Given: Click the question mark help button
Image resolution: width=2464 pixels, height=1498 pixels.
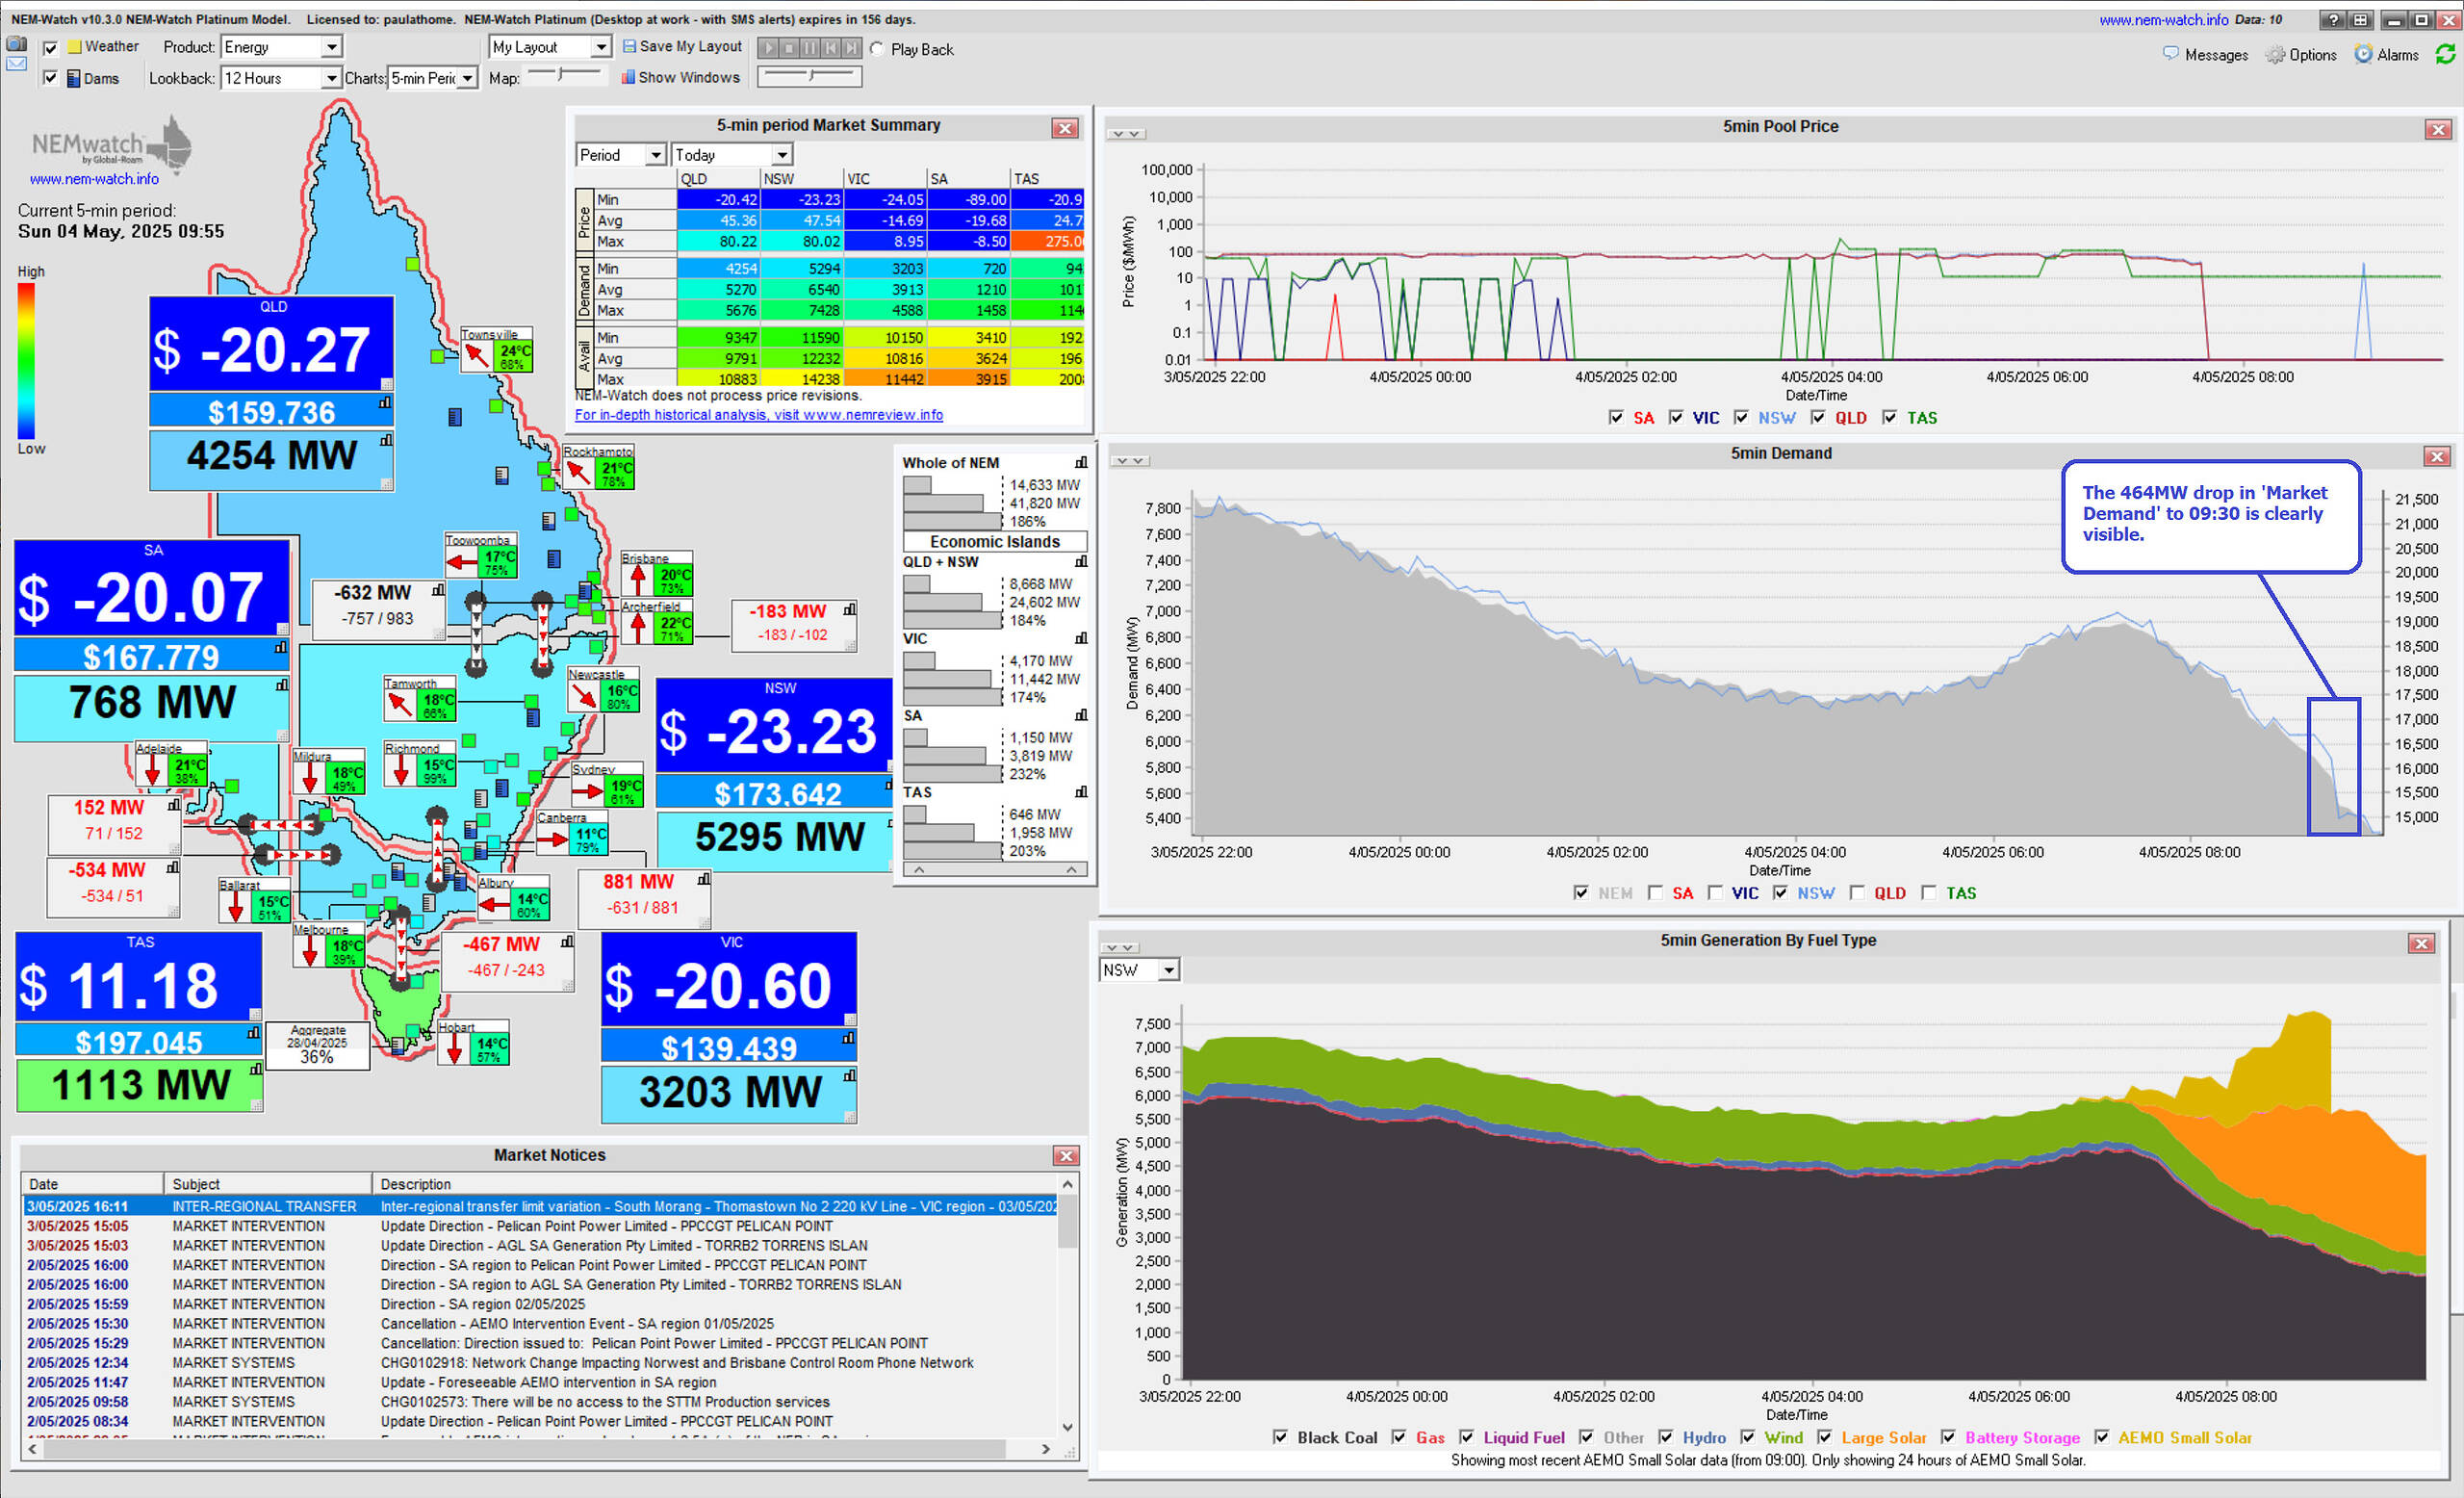Looking at the screenshot, I should coord(2333,20).
